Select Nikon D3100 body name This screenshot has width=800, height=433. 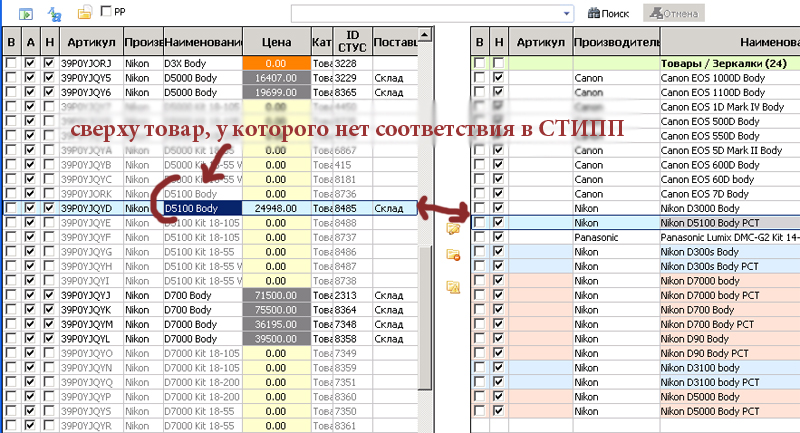pyautogui.click(x=700, y=368)
